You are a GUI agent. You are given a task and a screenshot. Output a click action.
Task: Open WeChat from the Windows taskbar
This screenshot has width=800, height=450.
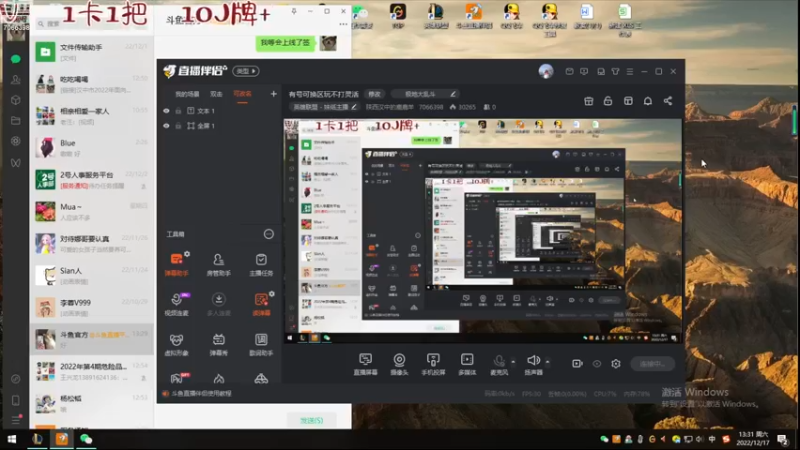(x=86, y=439)
